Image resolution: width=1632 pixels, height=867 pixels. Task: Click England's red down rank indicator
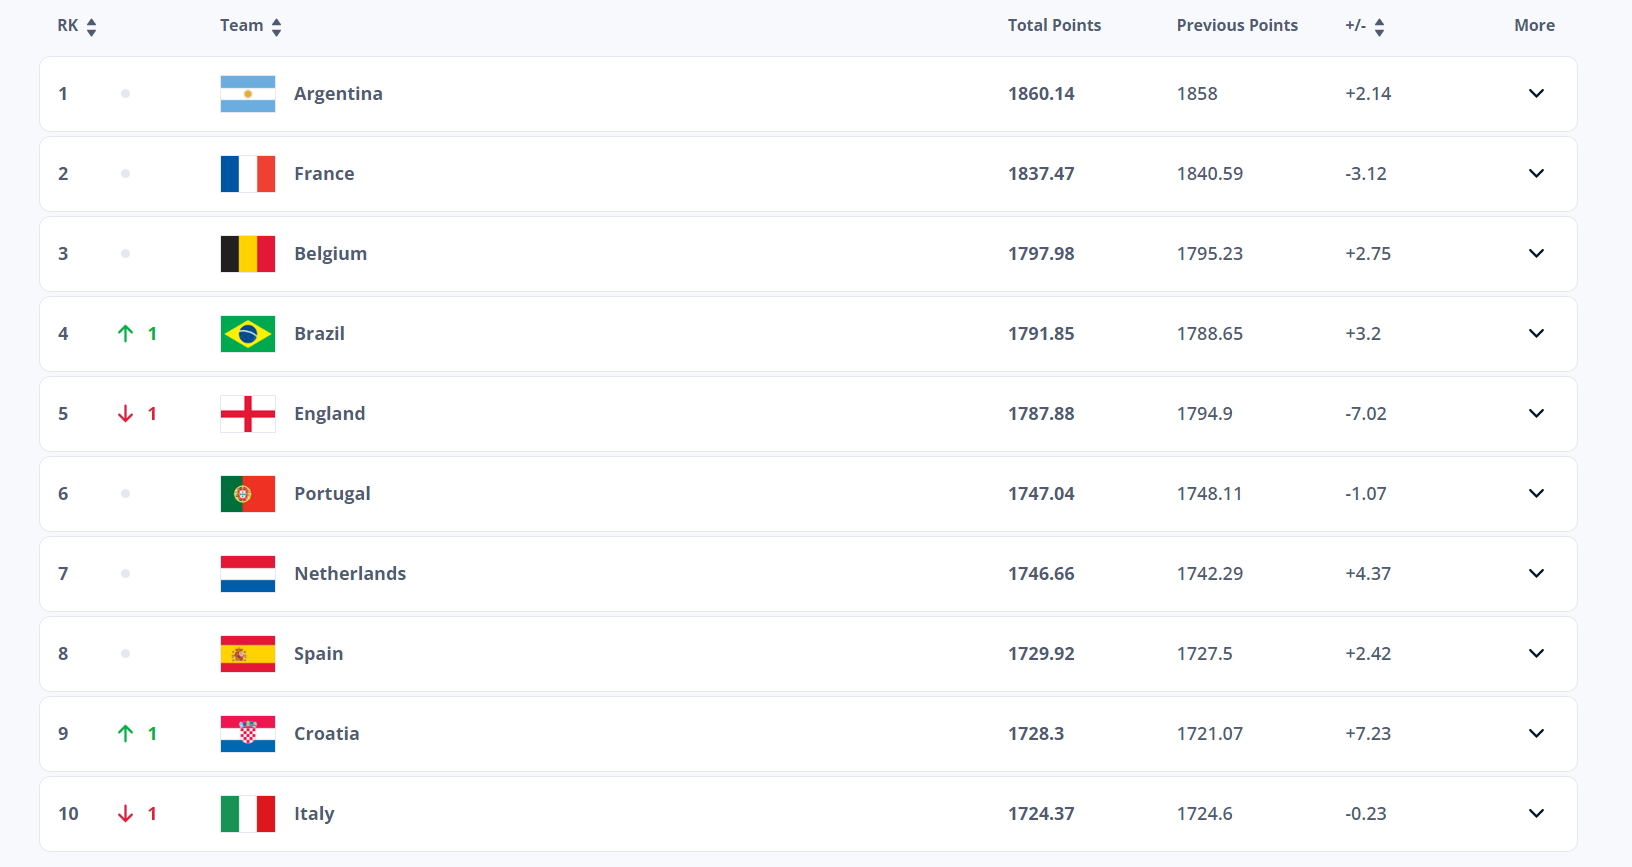coord(126,414)
